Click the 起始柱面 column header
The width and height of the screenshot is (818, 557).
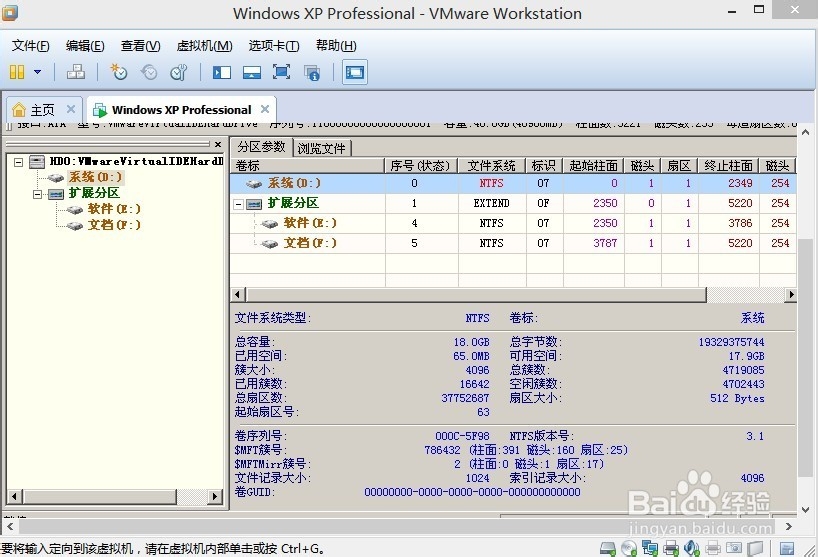pos(594,166)
